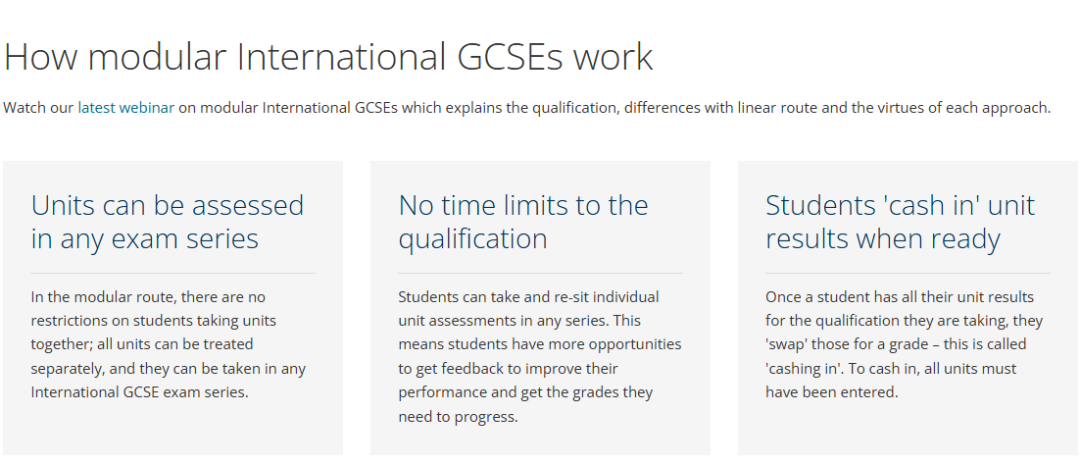This screenshot has height=465, width=1080.
Task: Click the paragraph starting 'In the modular route'
Action: [168, 344]
